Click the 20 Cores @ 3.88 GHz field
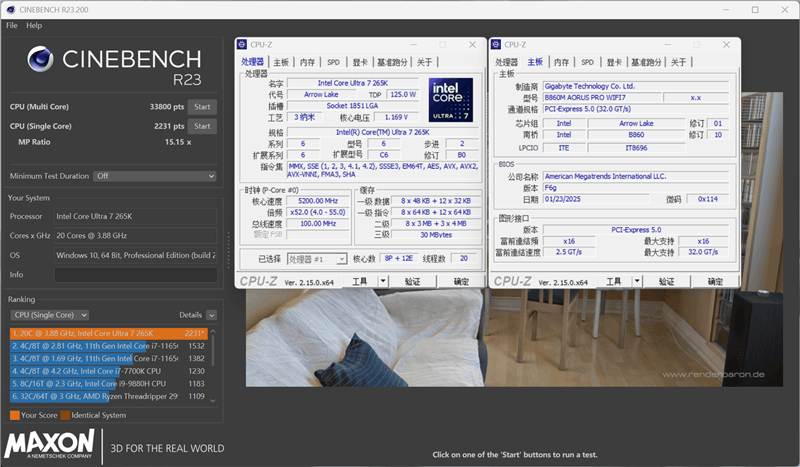Image resolution: width=800 pixels, height=467 pixels. point(136,236)
